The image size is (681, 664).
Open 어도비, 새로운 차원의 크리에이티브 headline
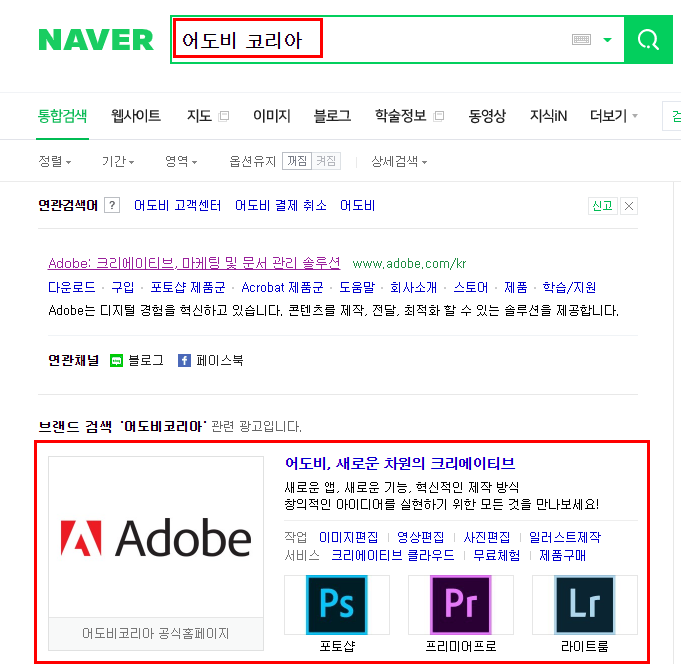[x=400, y=463]
